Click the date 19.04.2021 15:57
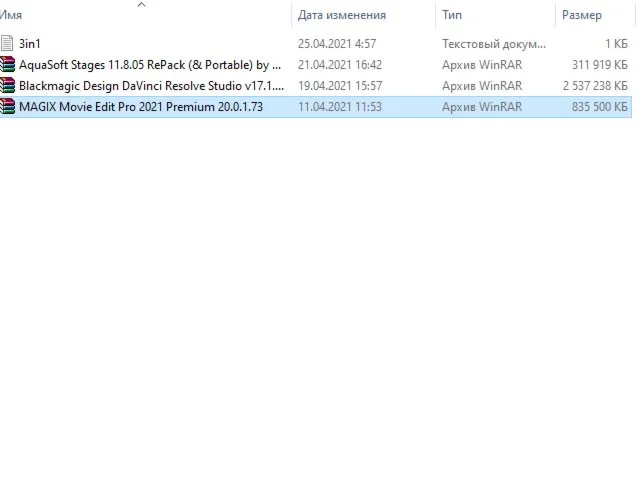 340,86
